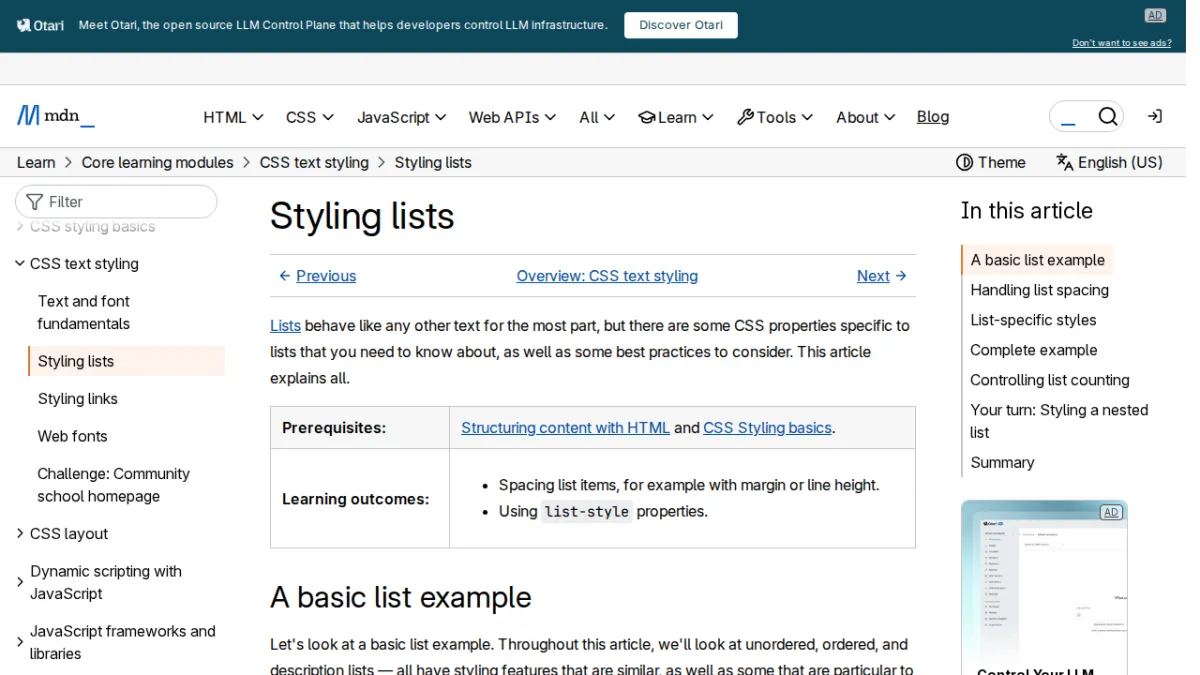Select Styling lists in the sidebar

click(x=126, y=361)
